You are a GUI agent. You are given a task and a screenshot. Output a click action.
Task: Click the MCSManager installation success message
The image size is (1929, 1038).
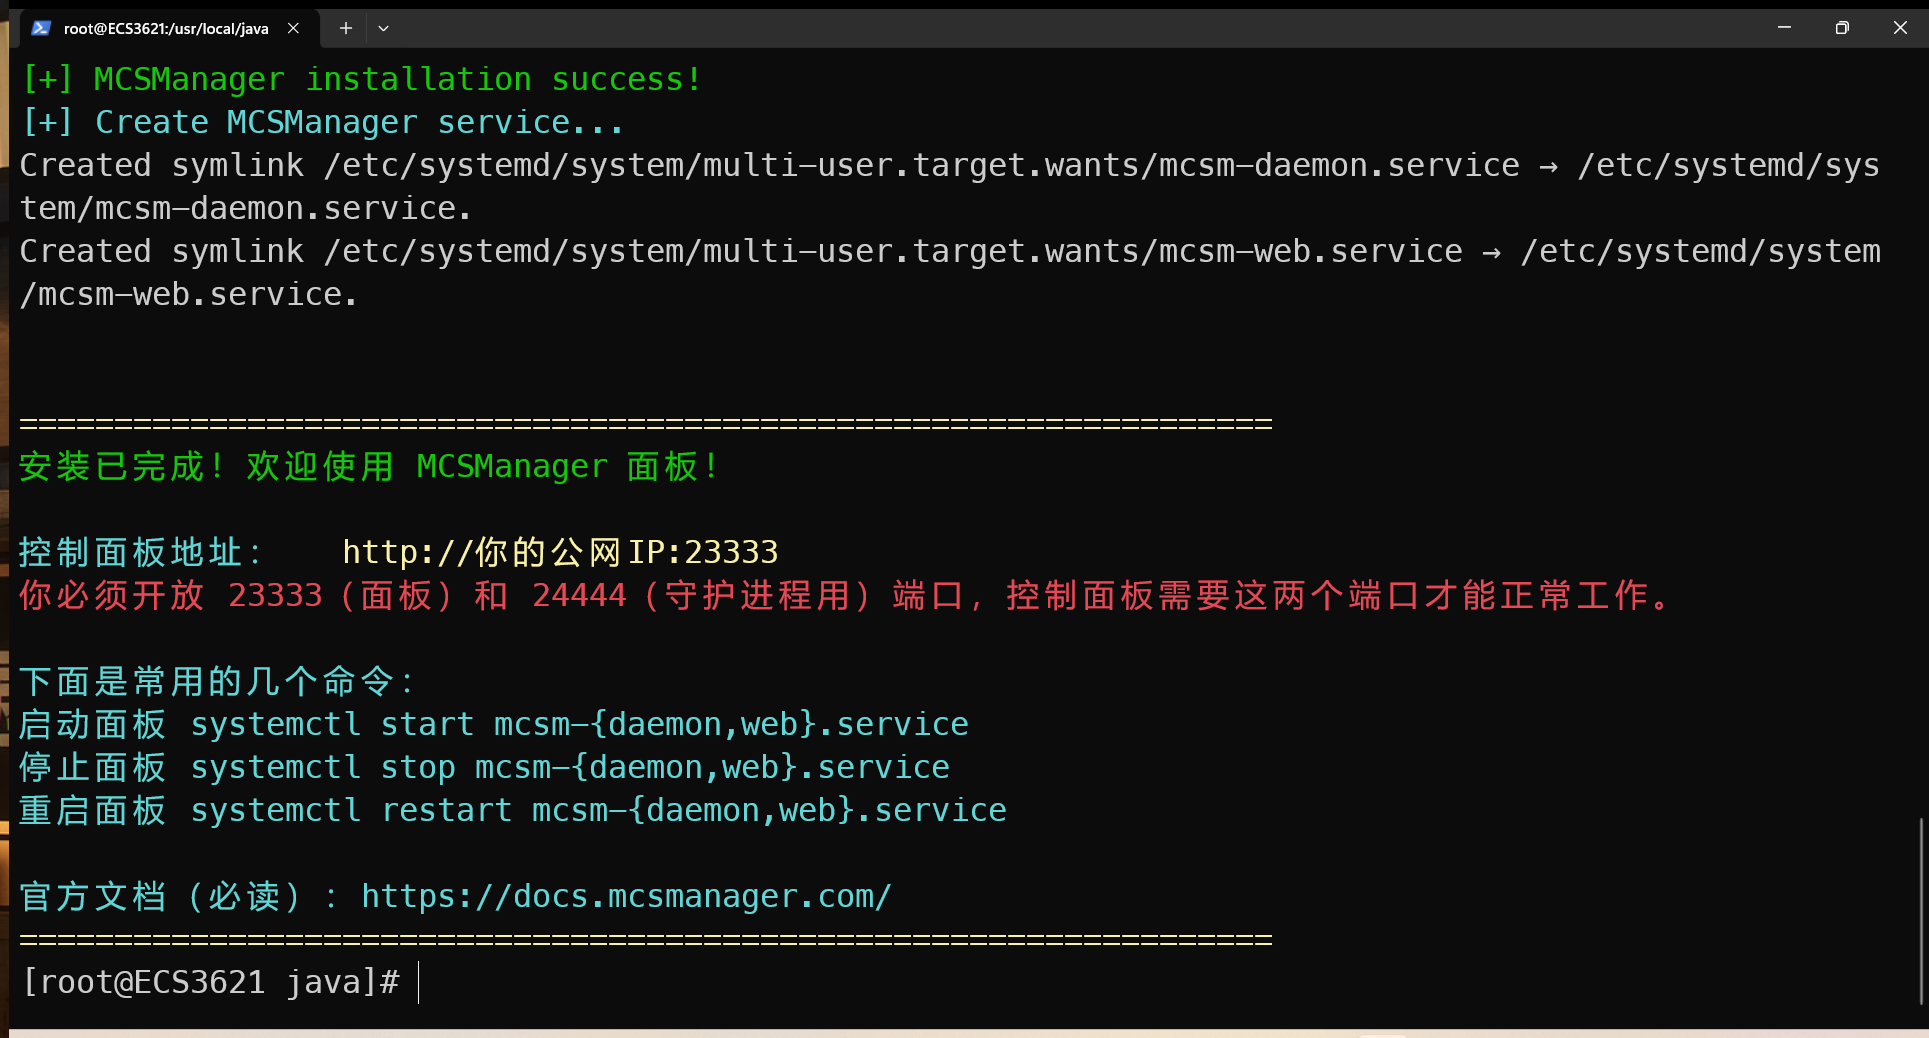tap(362, 79)
